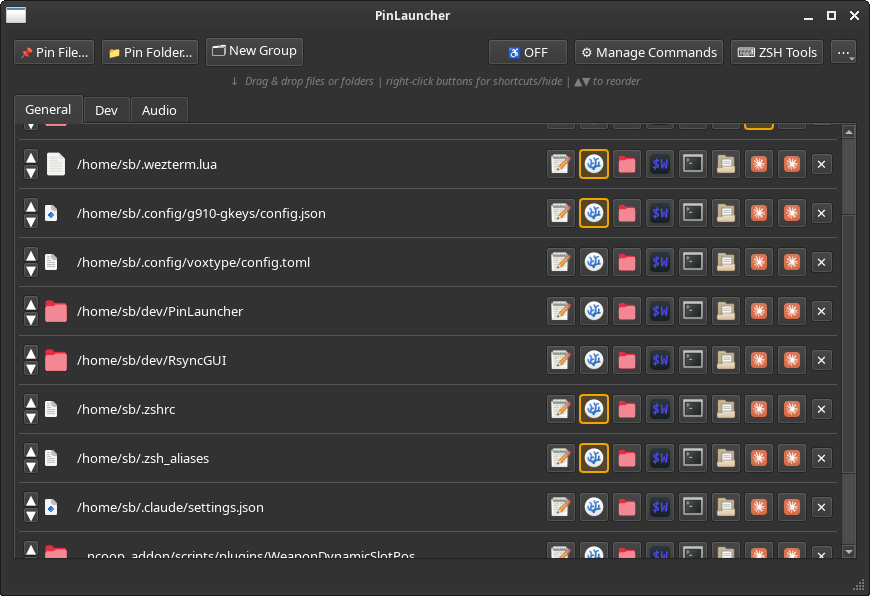
Task: Move g910-gkeys/config.json up one position
Action: pyautogui.click(x=31, y=206)
